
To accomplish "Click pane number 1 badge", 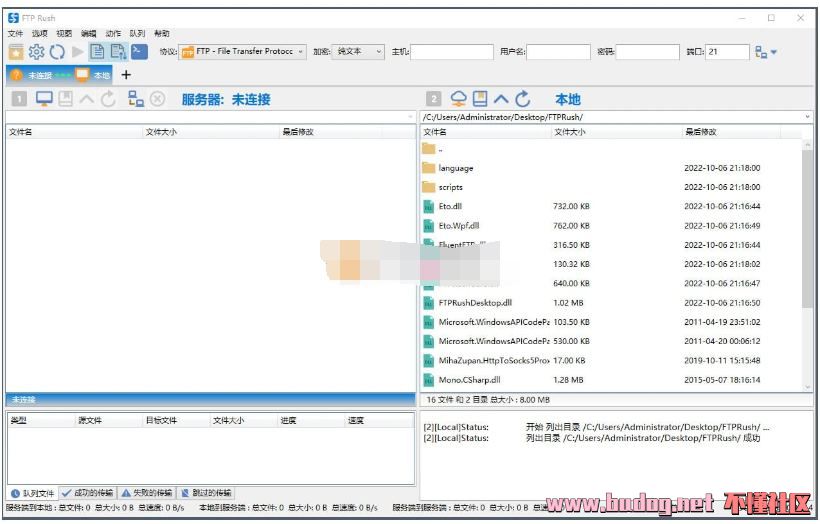I will (19, 99).
